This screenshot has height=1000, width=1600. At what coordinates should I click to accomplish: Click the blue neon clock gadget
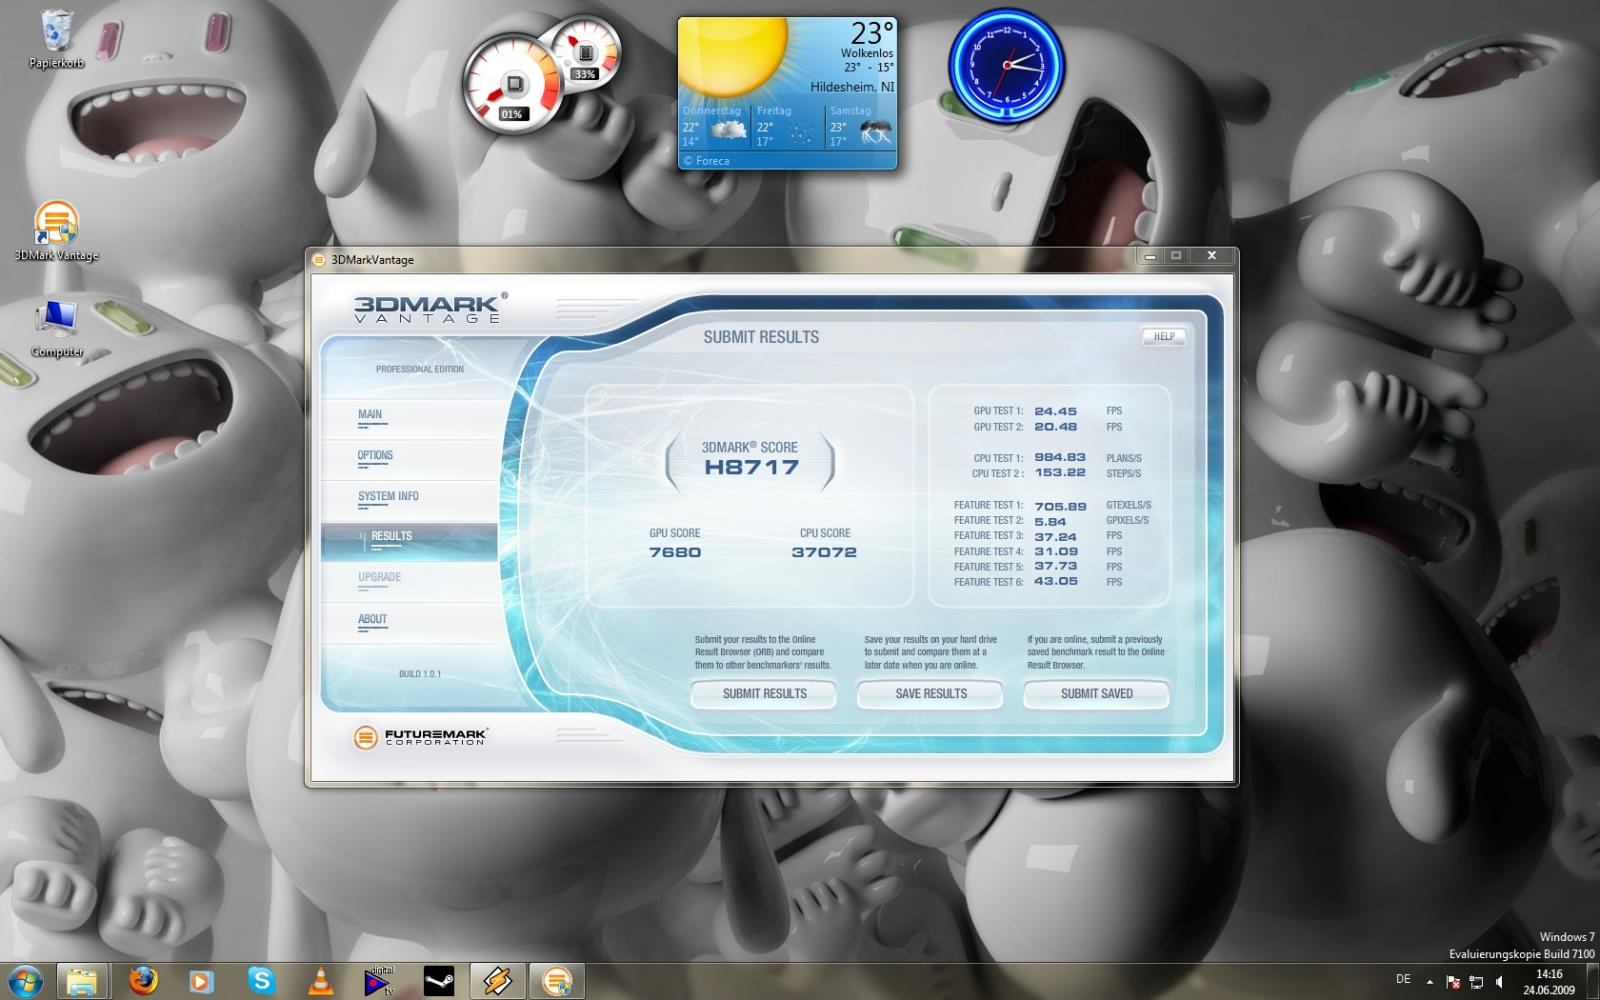(x=1006, y=64)
